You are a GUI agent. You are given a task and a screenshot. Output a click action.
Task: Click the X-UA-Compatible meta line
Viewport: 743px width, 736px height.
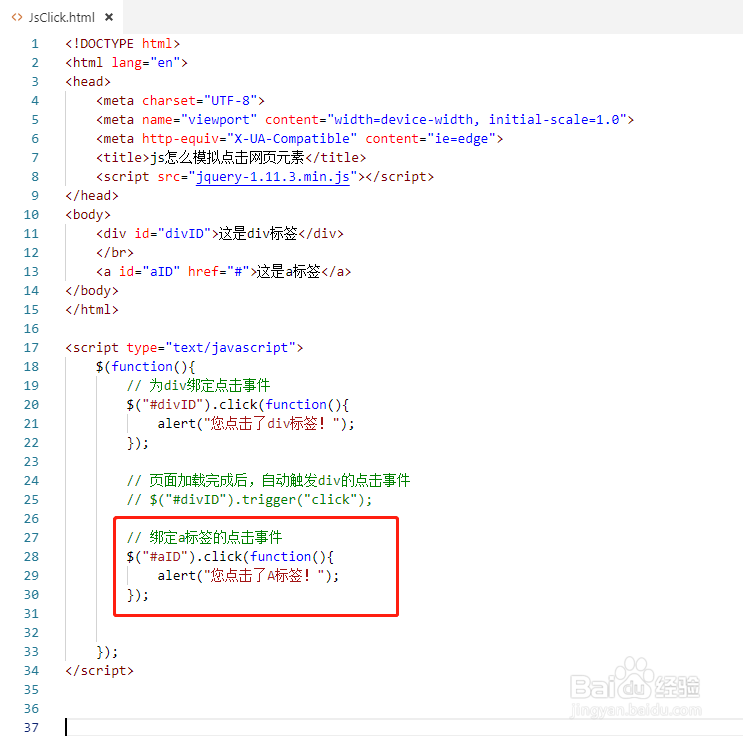pyautogui.click(x=299, y=139)
